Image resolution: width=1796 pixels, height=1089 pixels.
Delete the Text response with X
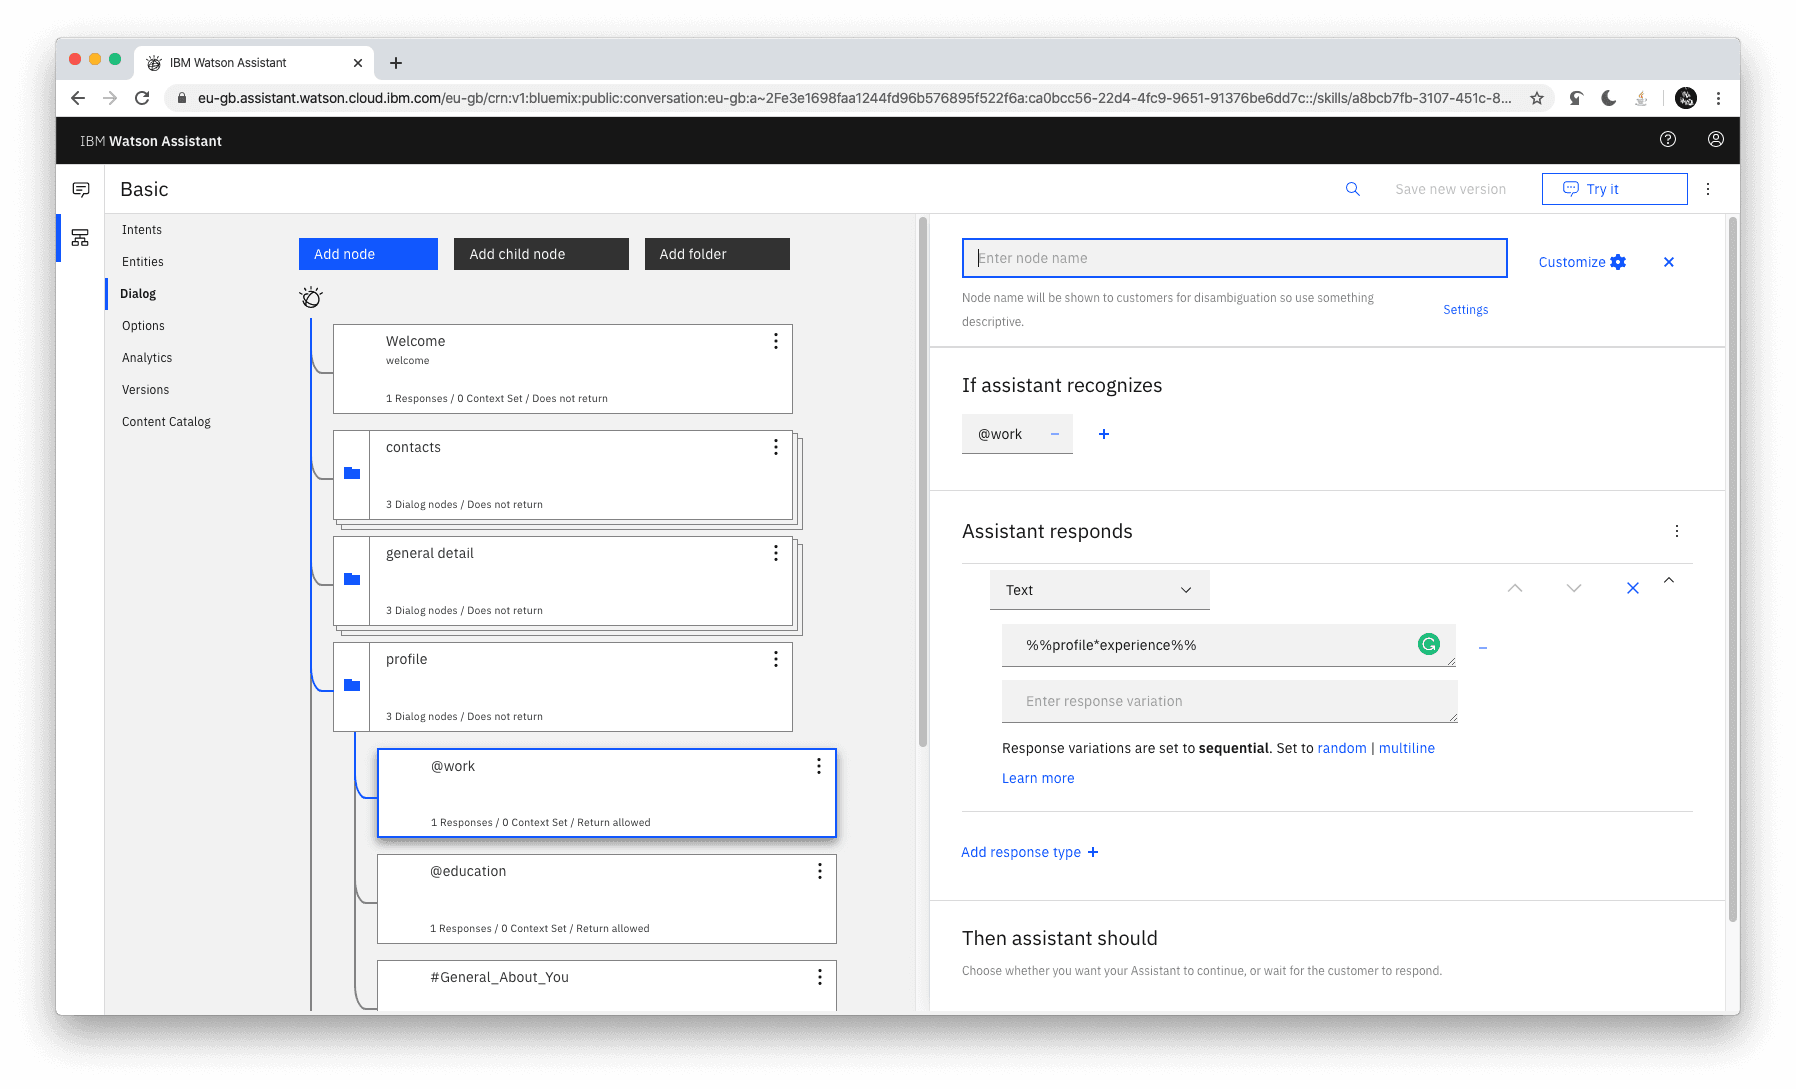(x=1632, y=588)
